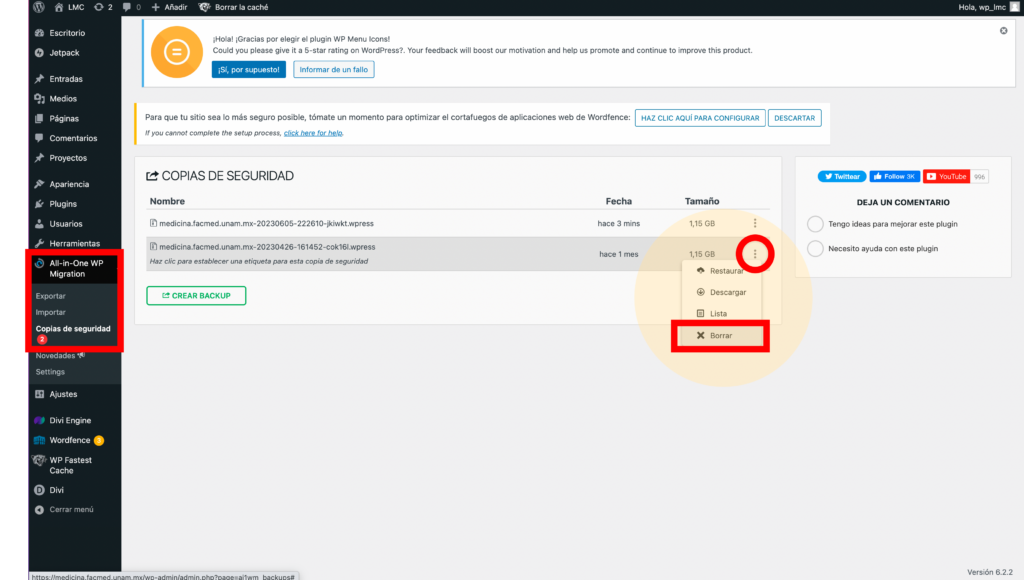Click the Twittear share button
This screenshot has height=580, width=1024.
pos(842,176)
